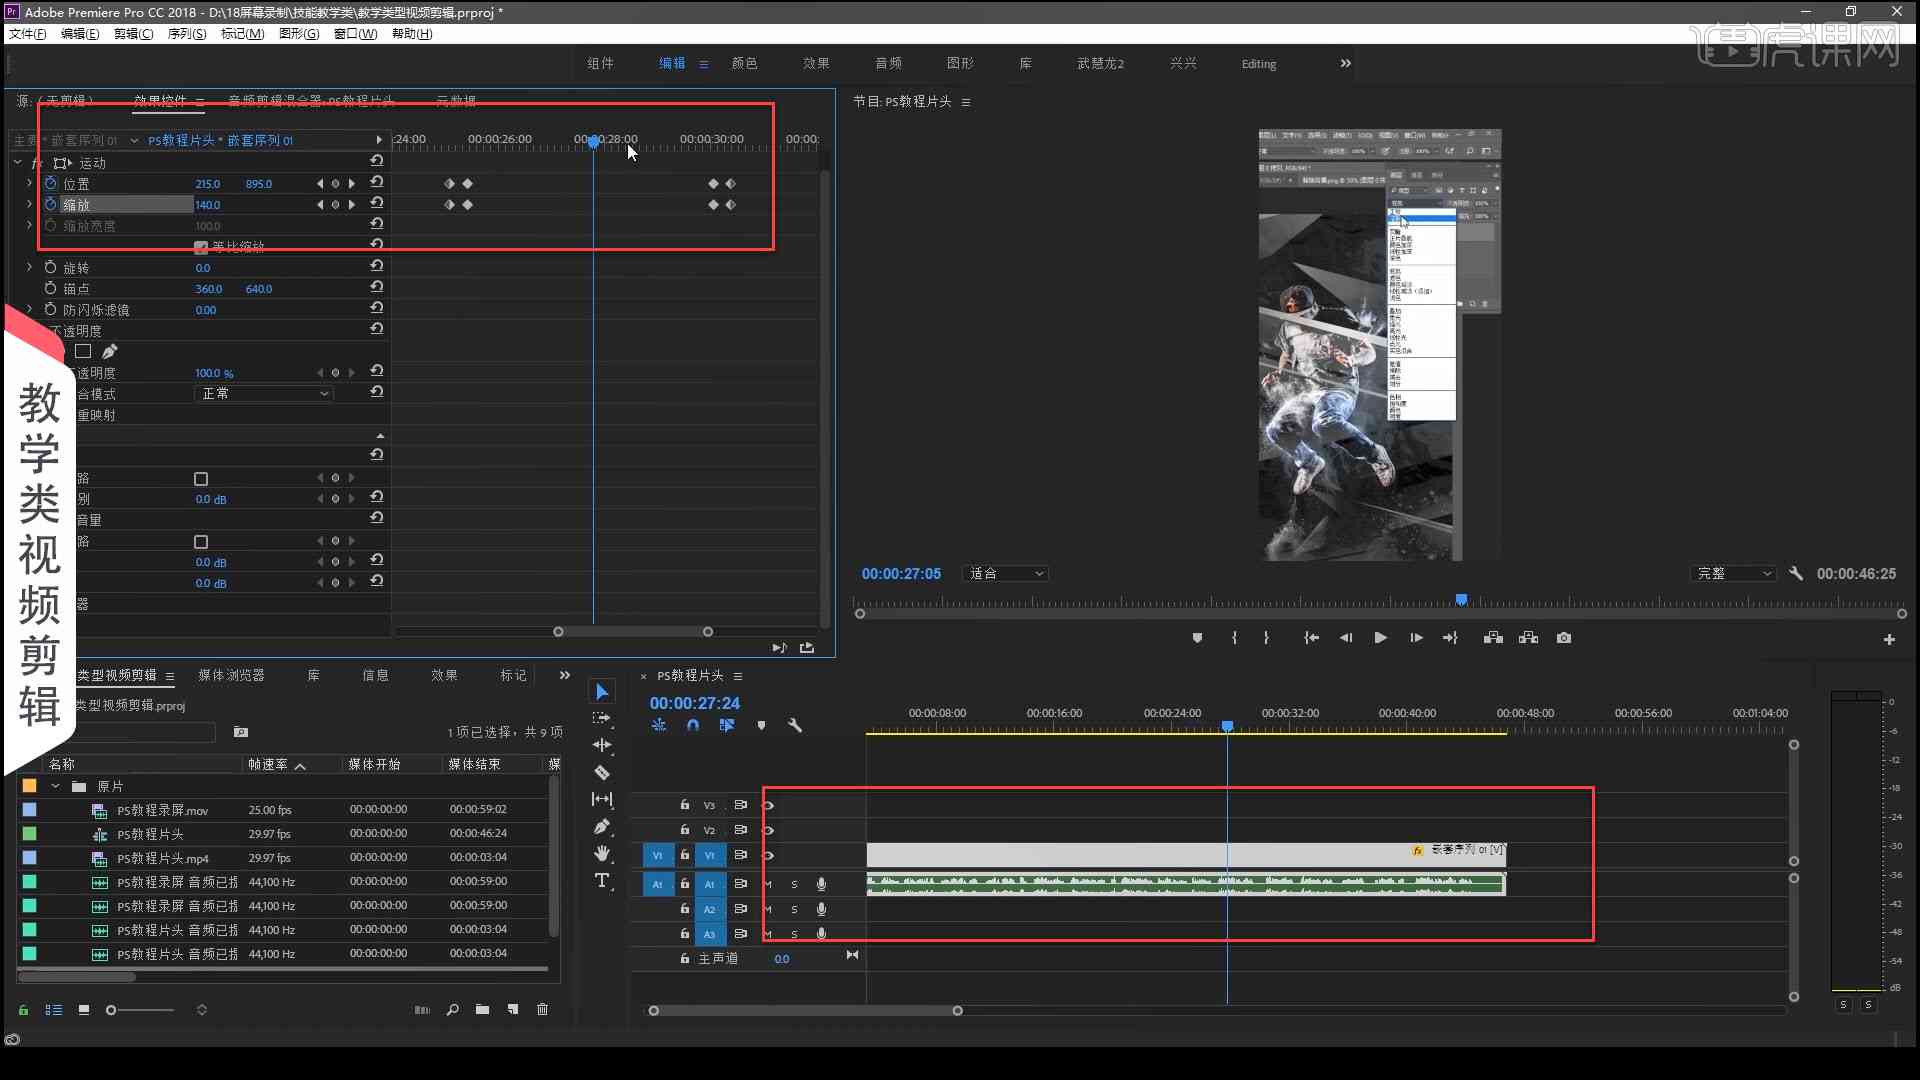Viewport: 1920px width, 1080px height.
Task: Click Lift button in program monitor
Action: 1493,638
